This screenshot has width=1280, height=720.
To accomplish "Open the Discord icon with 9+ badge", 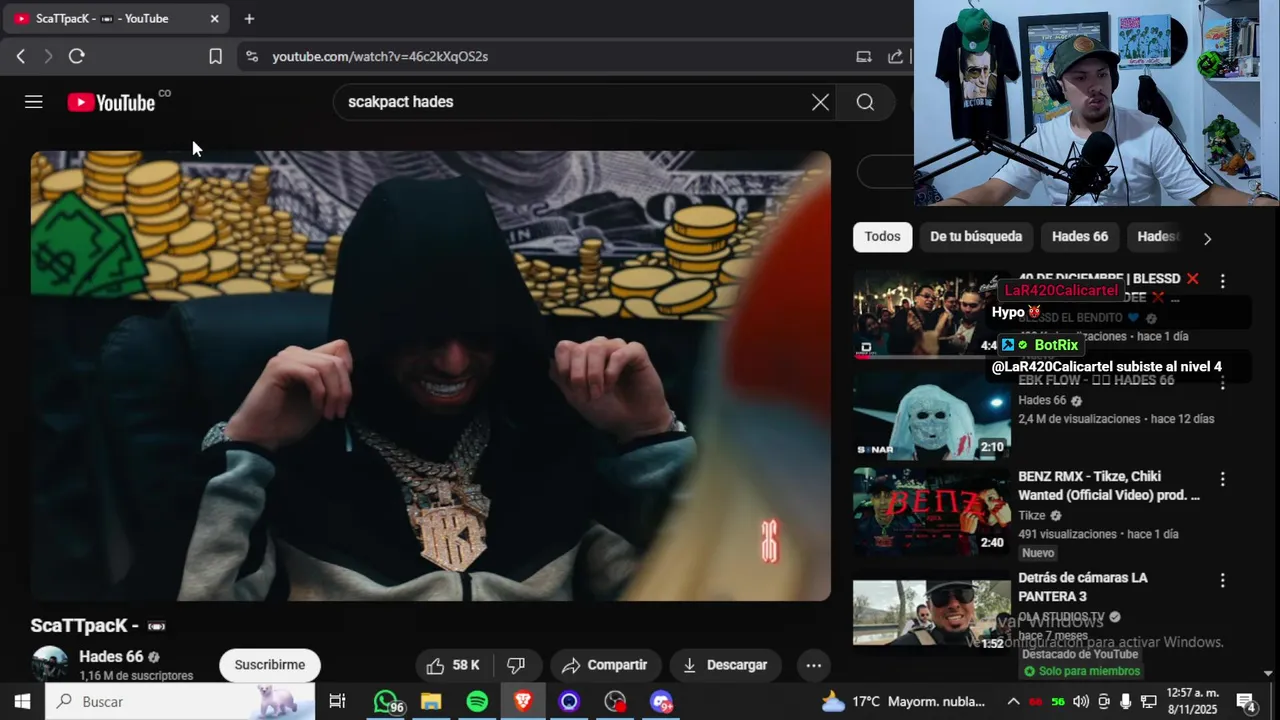I will click(661, 702).
